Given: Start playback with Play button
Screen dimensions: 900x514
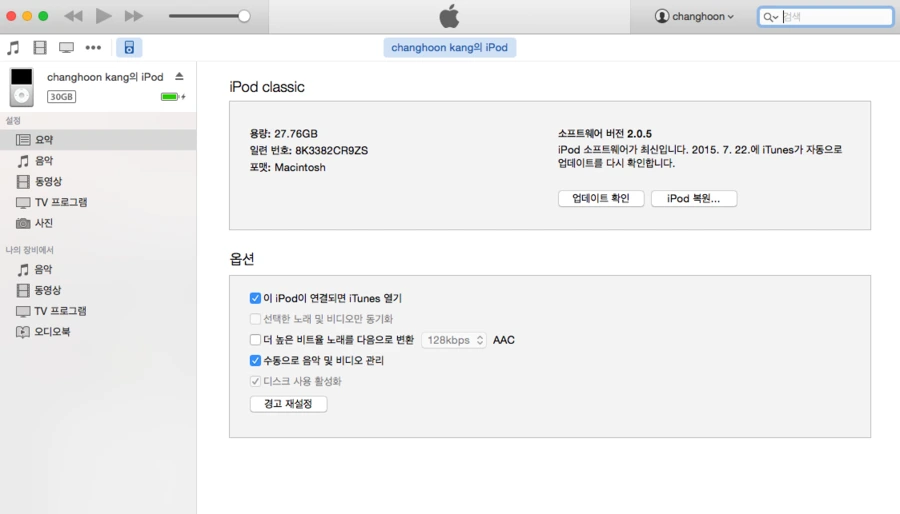Looking at the screenshot, I should point(103,16).
